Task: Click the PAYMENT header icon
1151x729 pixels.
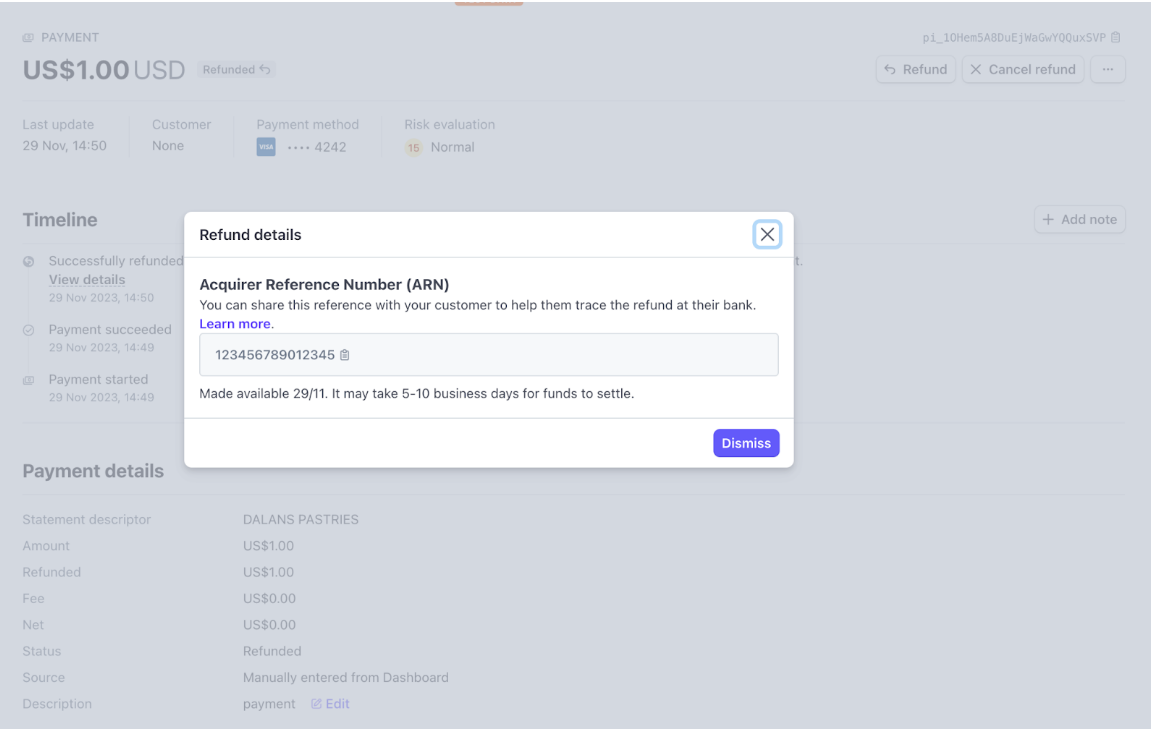Action: [x=28, y=38]
